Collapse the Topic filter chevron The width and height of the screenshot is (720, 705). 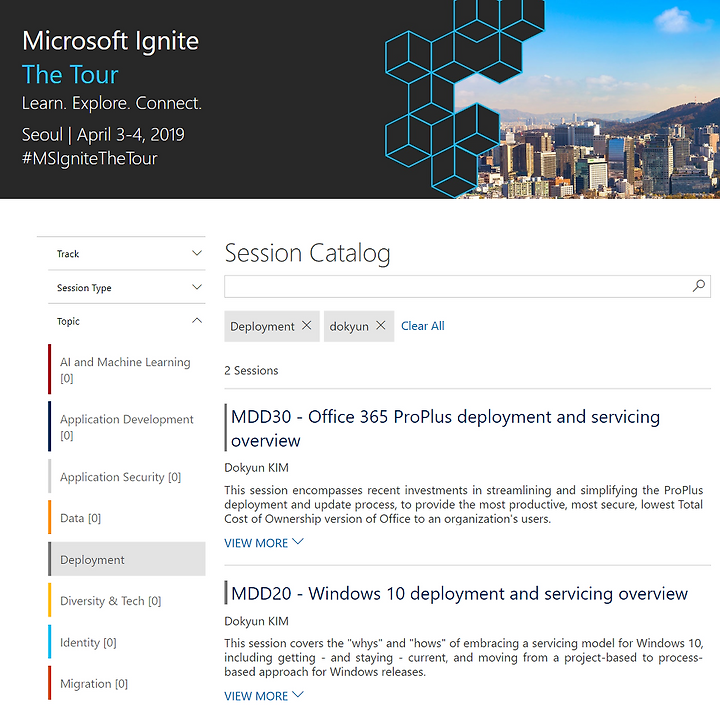197,321
